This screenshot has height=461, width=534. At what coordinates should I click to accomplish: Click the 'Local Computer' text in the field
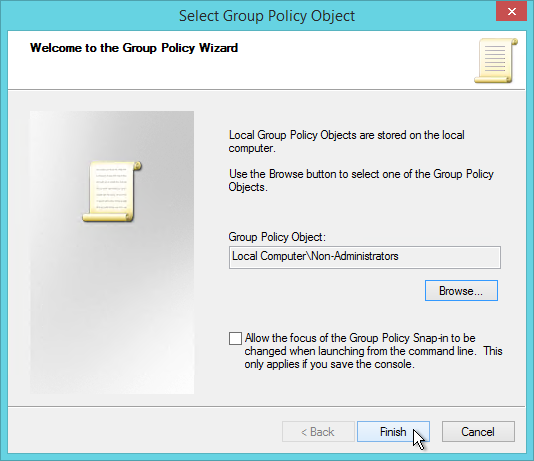point(269,256)
